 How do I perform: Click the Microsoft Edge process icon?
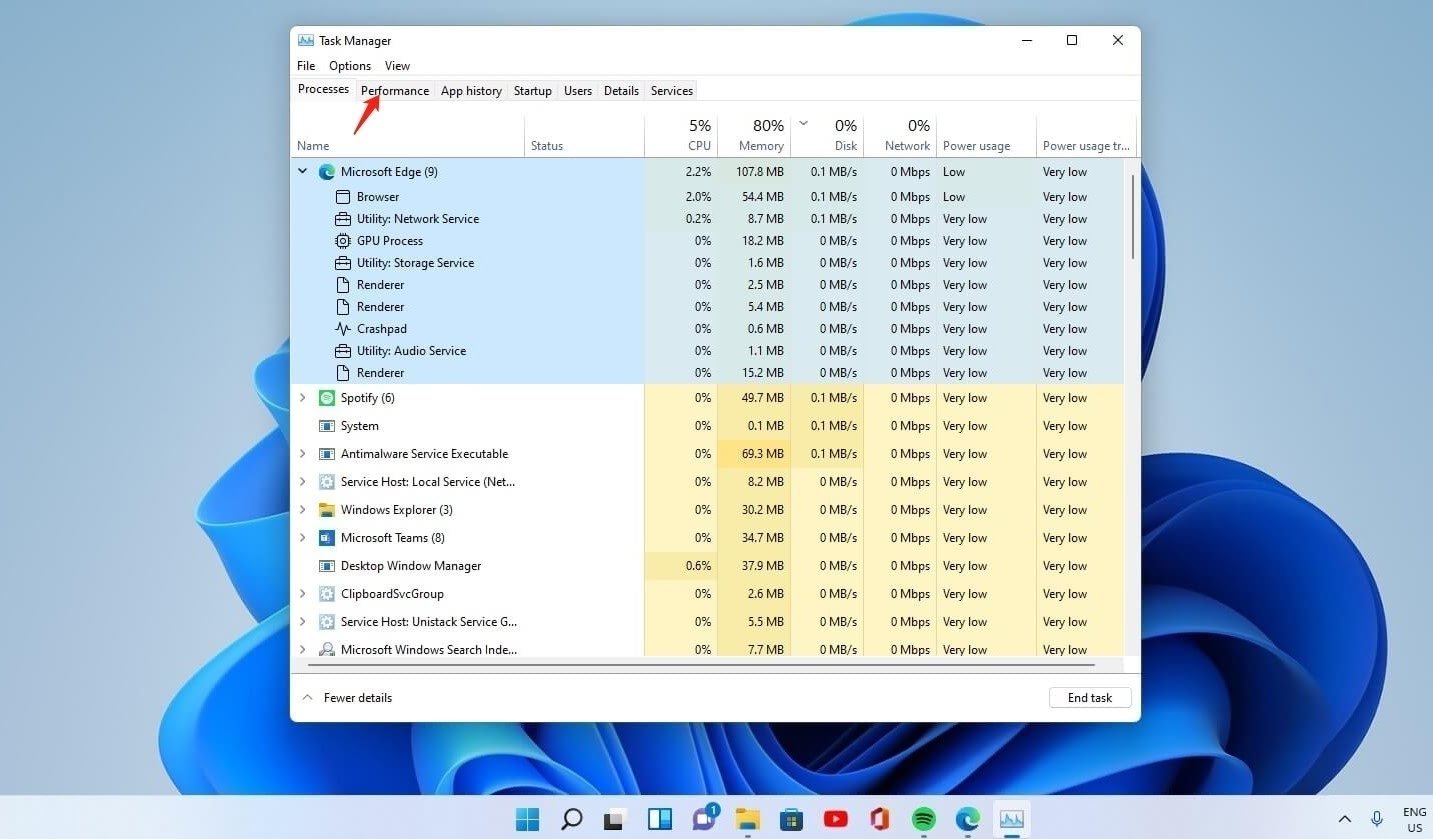pos(326,172)
